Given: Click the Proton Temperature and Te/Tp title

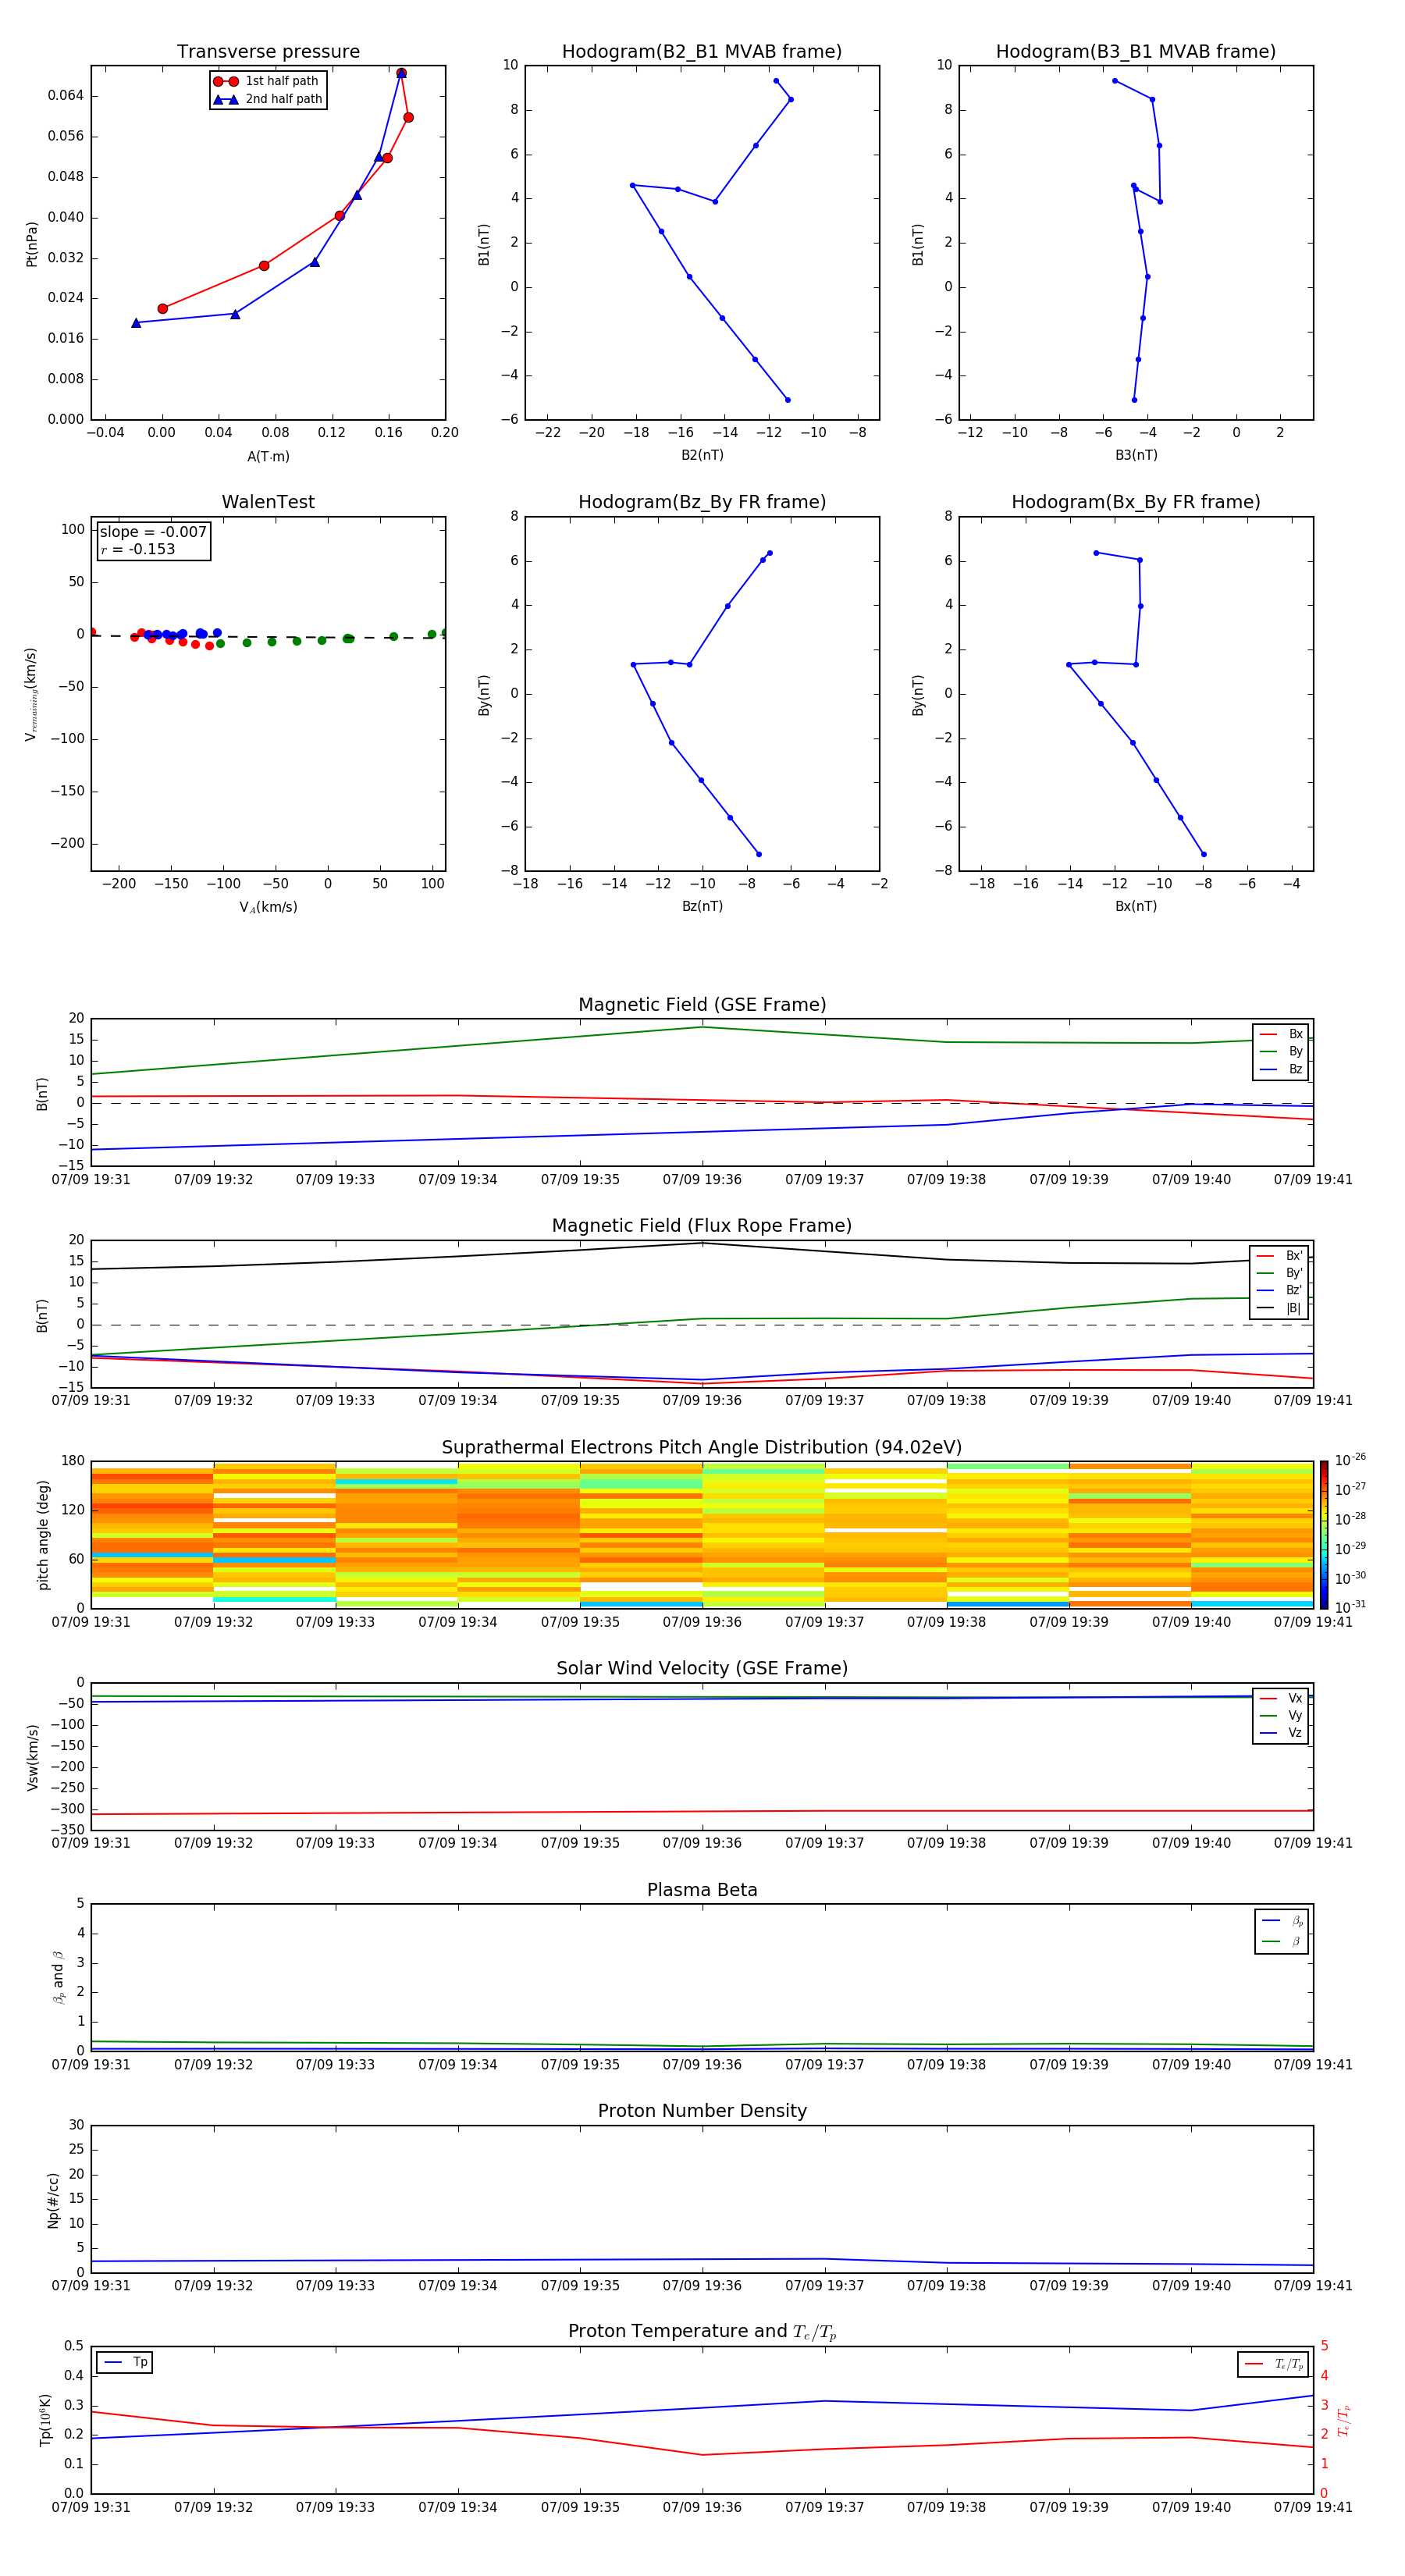Looking at the screenshot, I should (x=702, y=2332).
